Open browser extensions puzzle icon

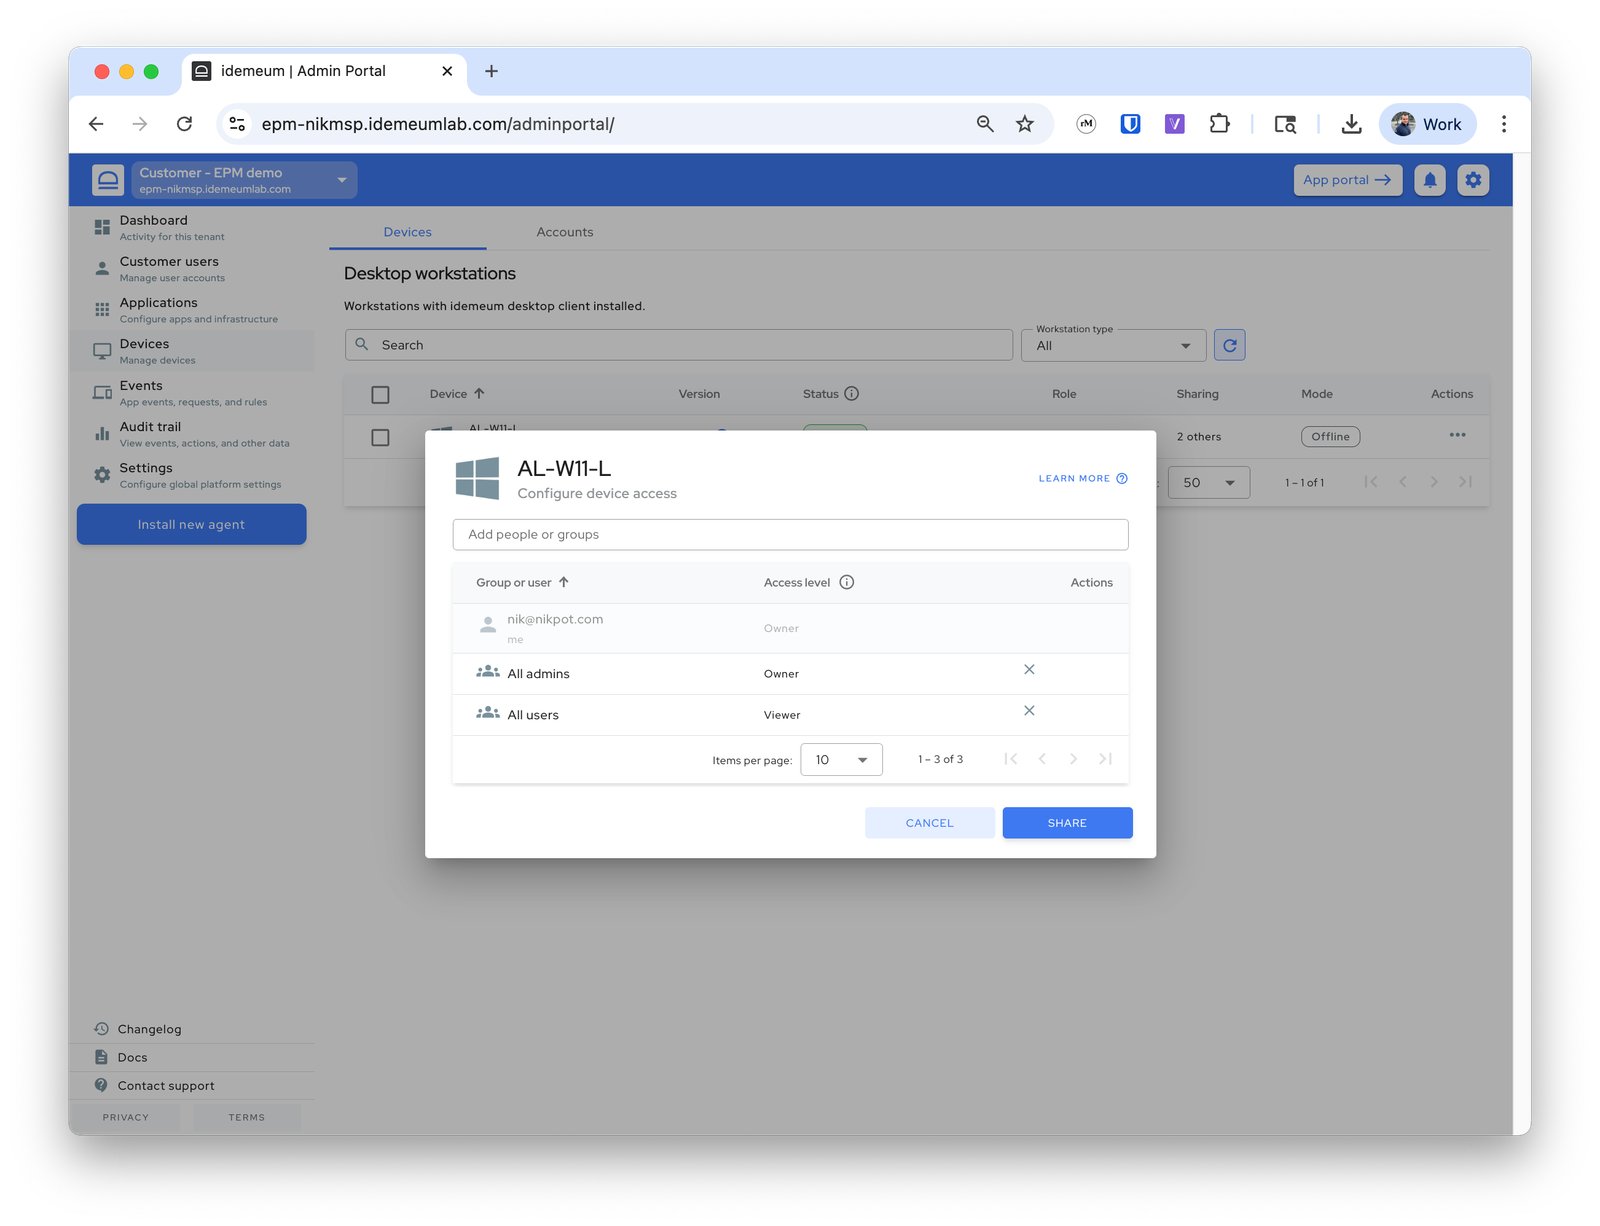point(1219,124)
